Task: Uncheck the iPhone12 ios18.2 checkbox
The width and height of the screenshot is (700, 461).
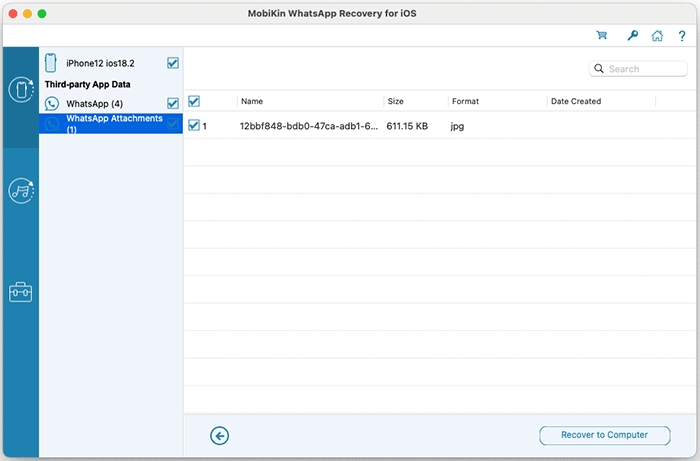Action: click(x=173, y=63)
